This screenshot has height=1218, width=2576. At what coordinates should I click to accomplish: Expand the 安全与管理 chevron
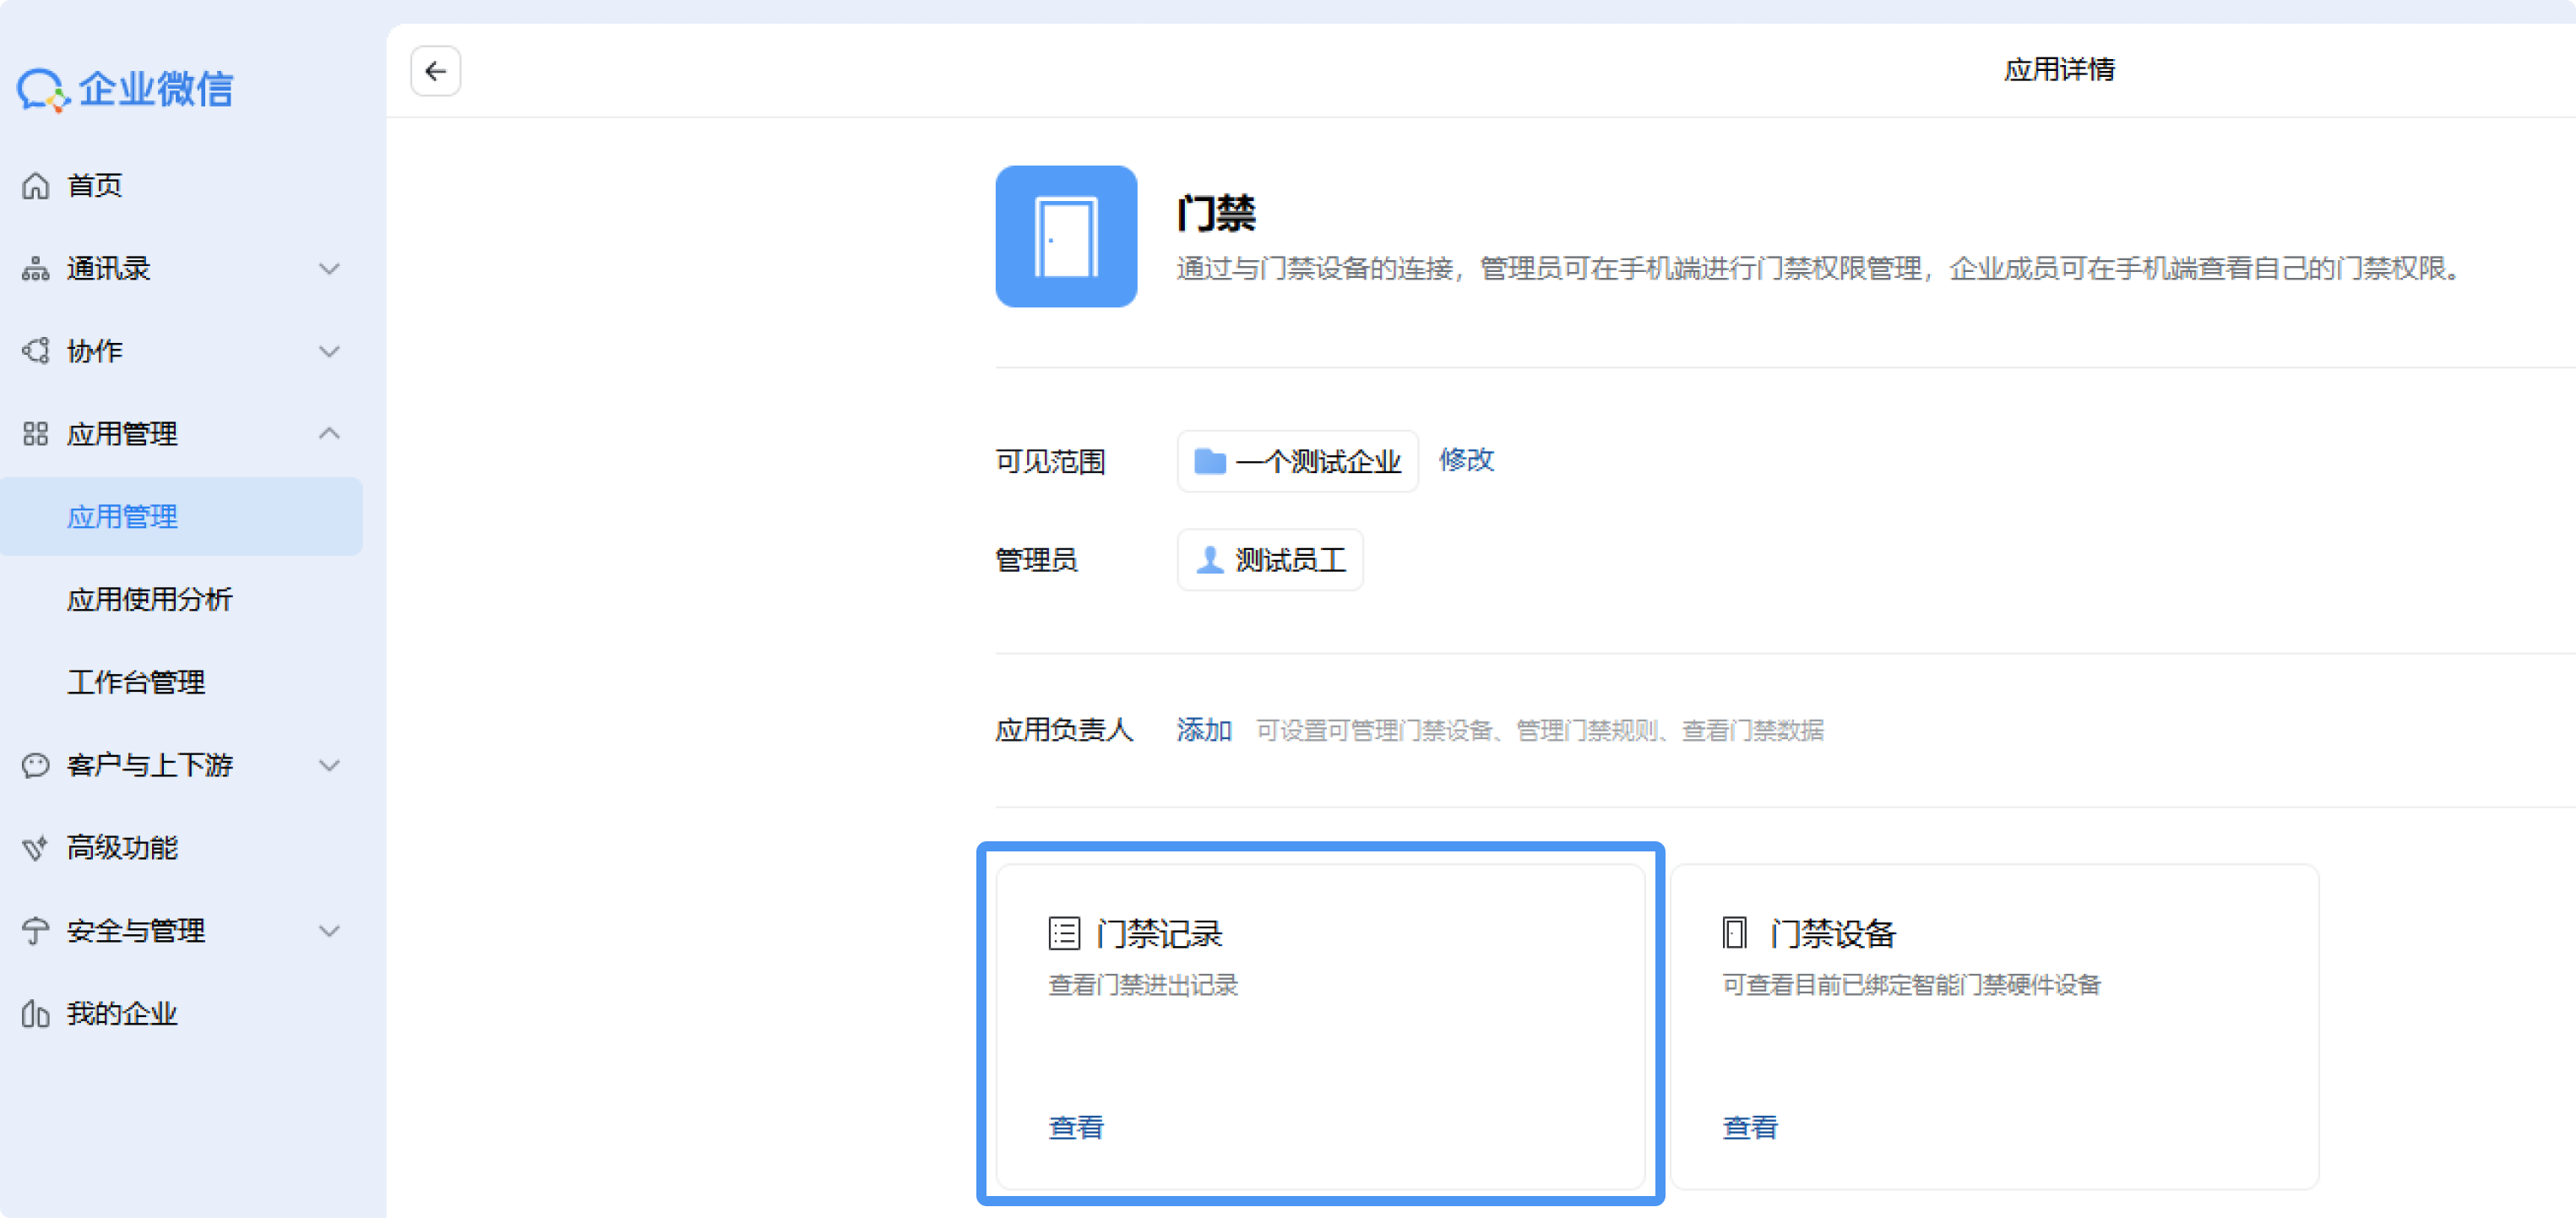[329, 932]
